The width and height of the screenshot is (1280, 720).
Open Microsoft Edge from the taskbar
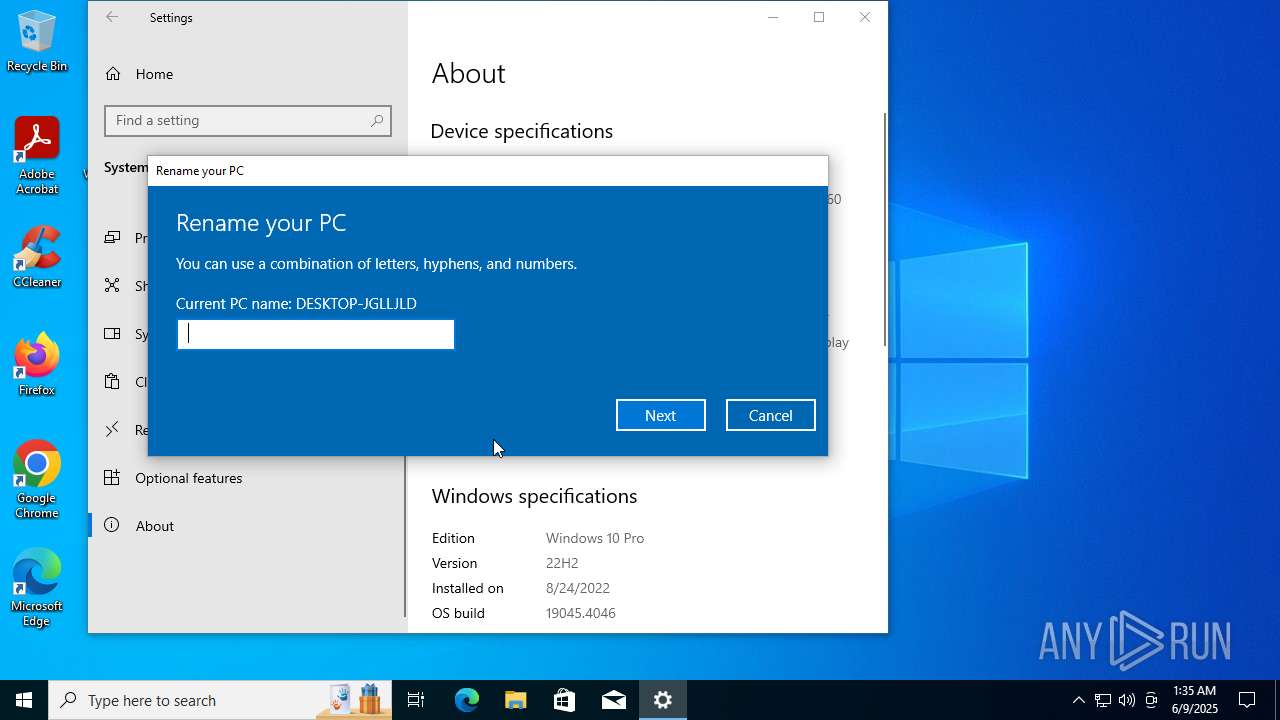point(467,700)
